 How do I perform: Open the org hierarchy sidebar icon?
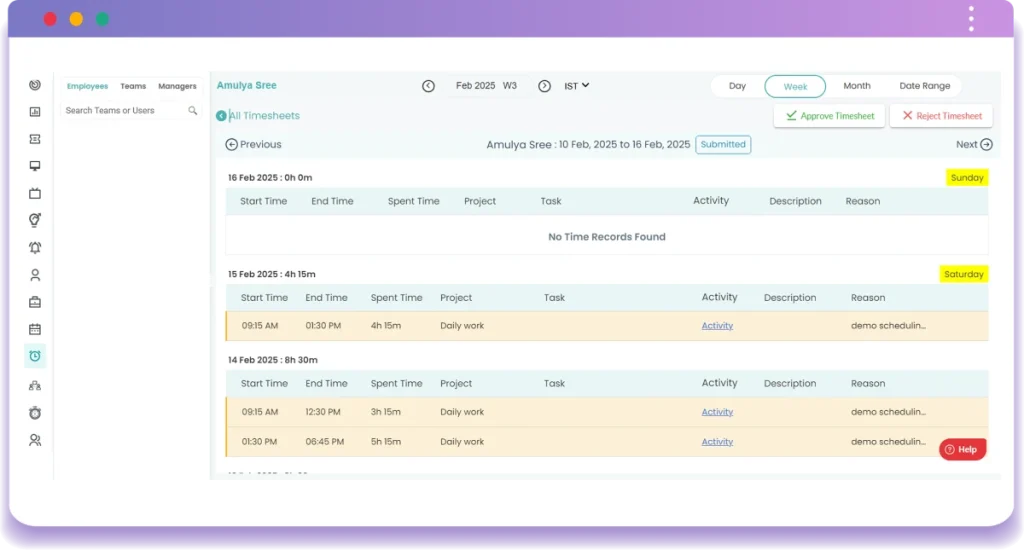coord(35,385)
